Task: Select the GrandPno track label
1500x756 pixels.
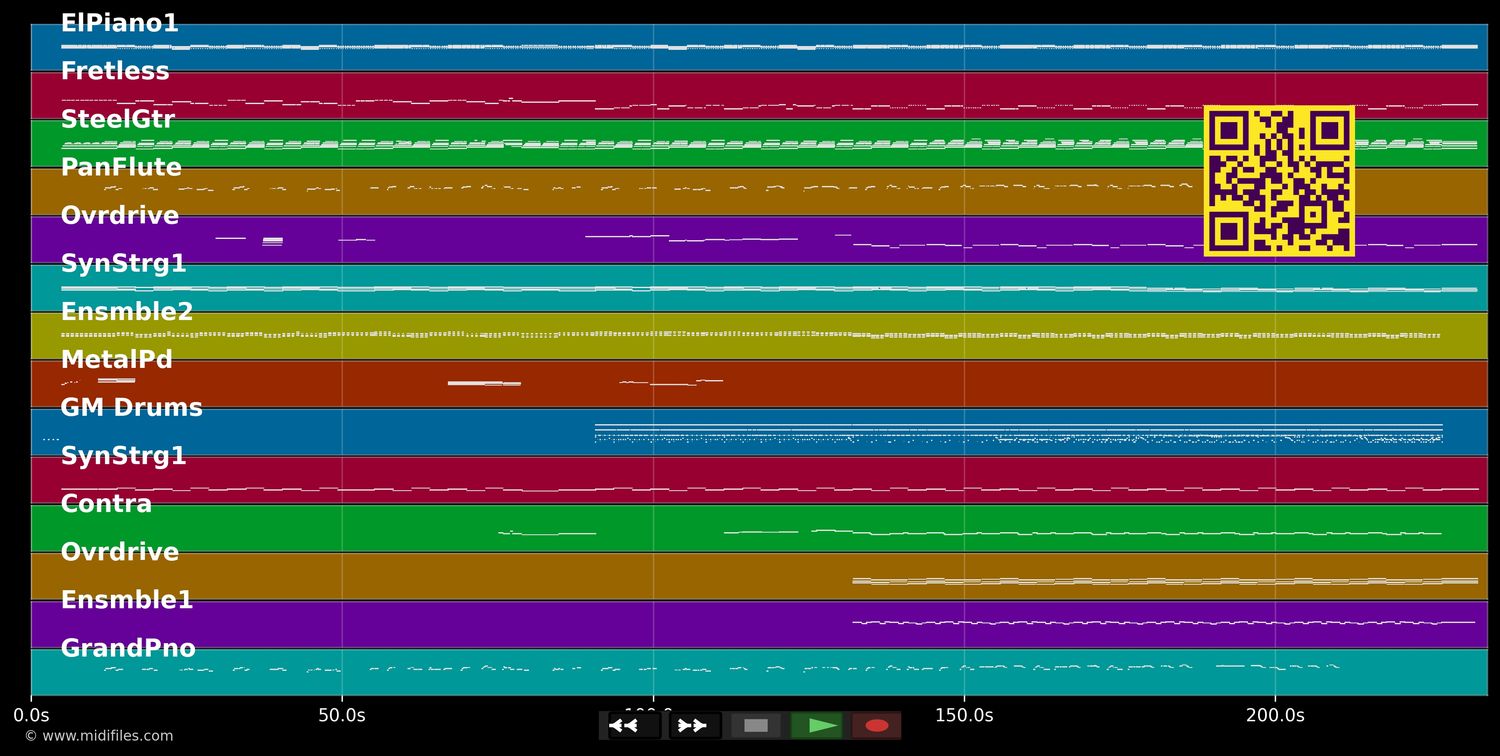Action: [x=128, y=648]
